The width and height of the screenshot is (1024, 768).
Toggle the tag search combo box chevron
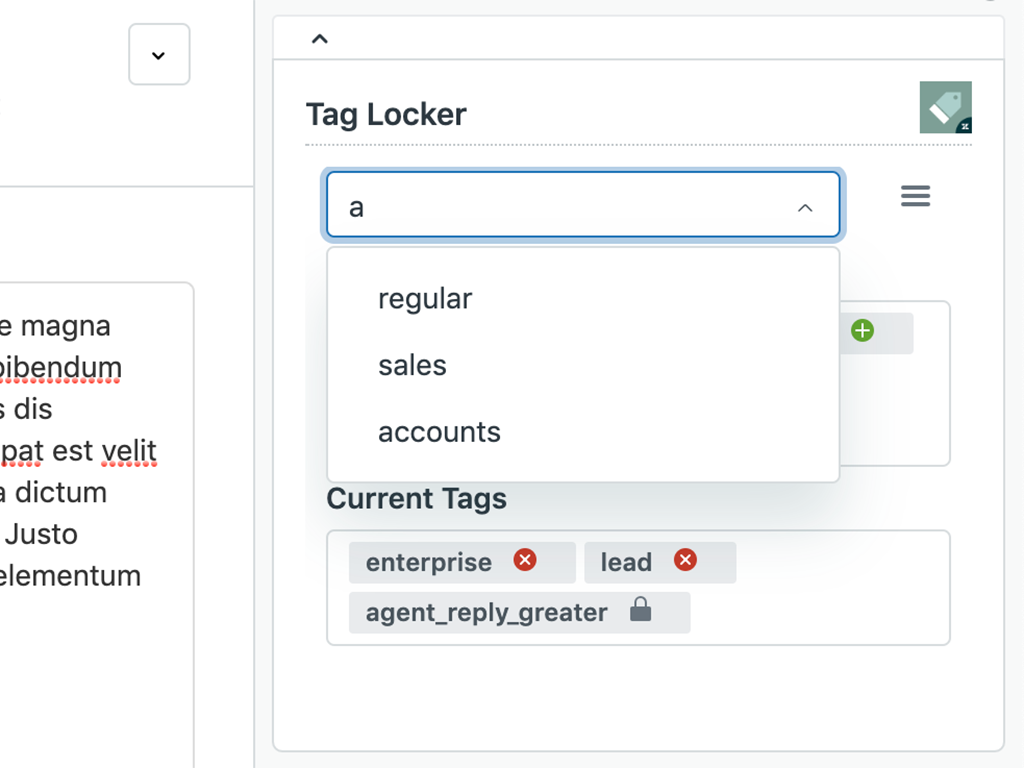coord(805,208)
